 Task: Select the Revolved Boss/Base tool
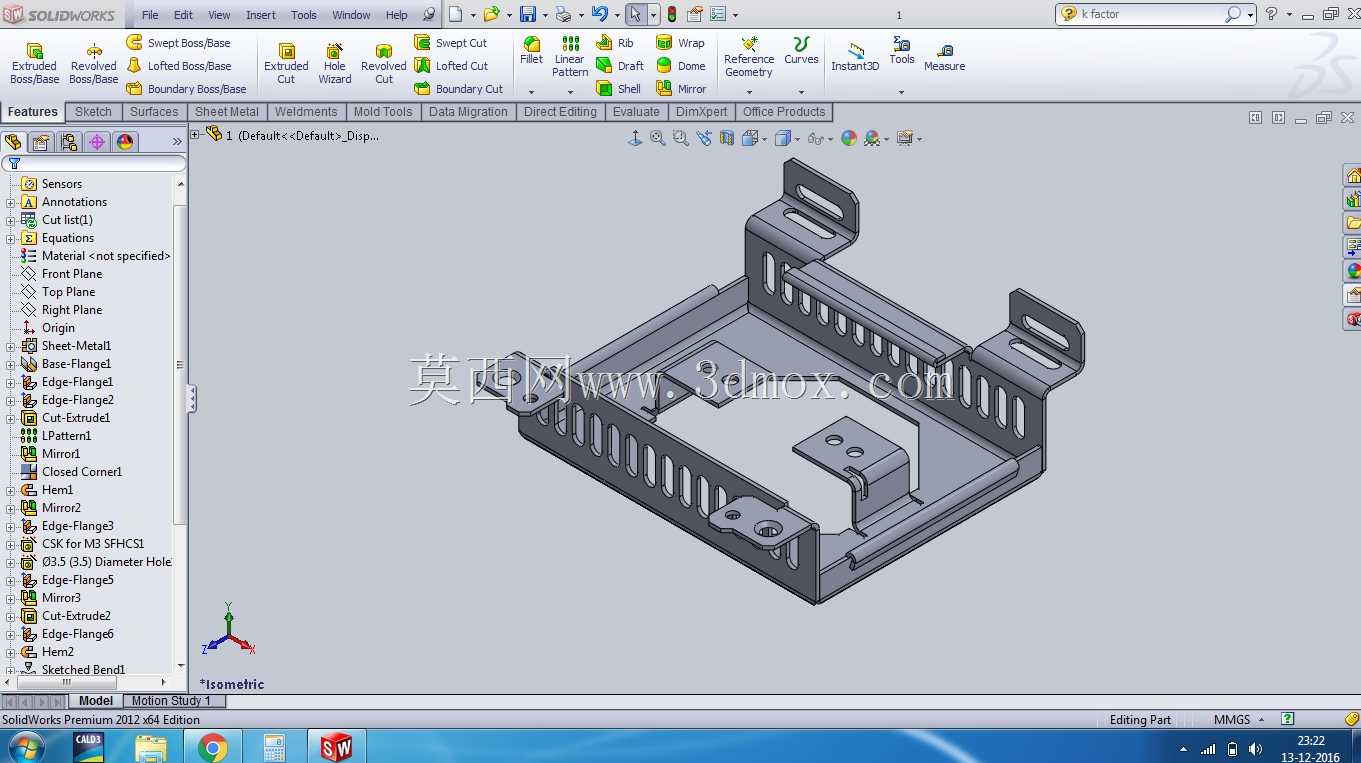[94, 64]
